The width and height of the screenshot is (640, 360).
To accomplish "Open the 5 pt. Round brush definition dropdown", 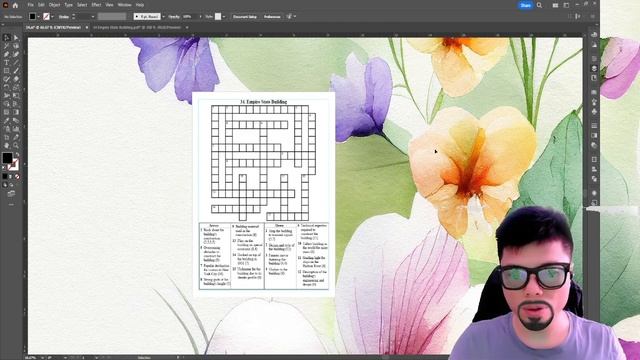I will tap(163, 17).
